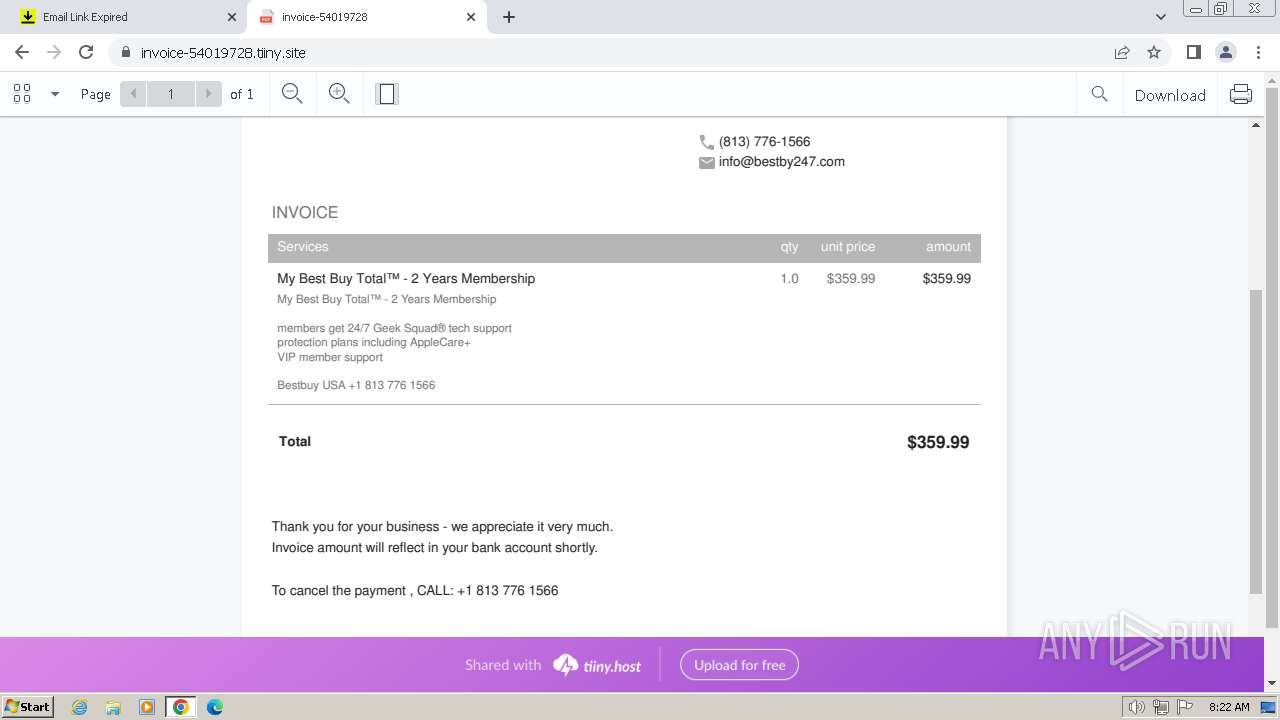Switch to Chrome in taskbar
This screenshot has height=720, width=1280.
pyautogui.click(x=181, y=707)
